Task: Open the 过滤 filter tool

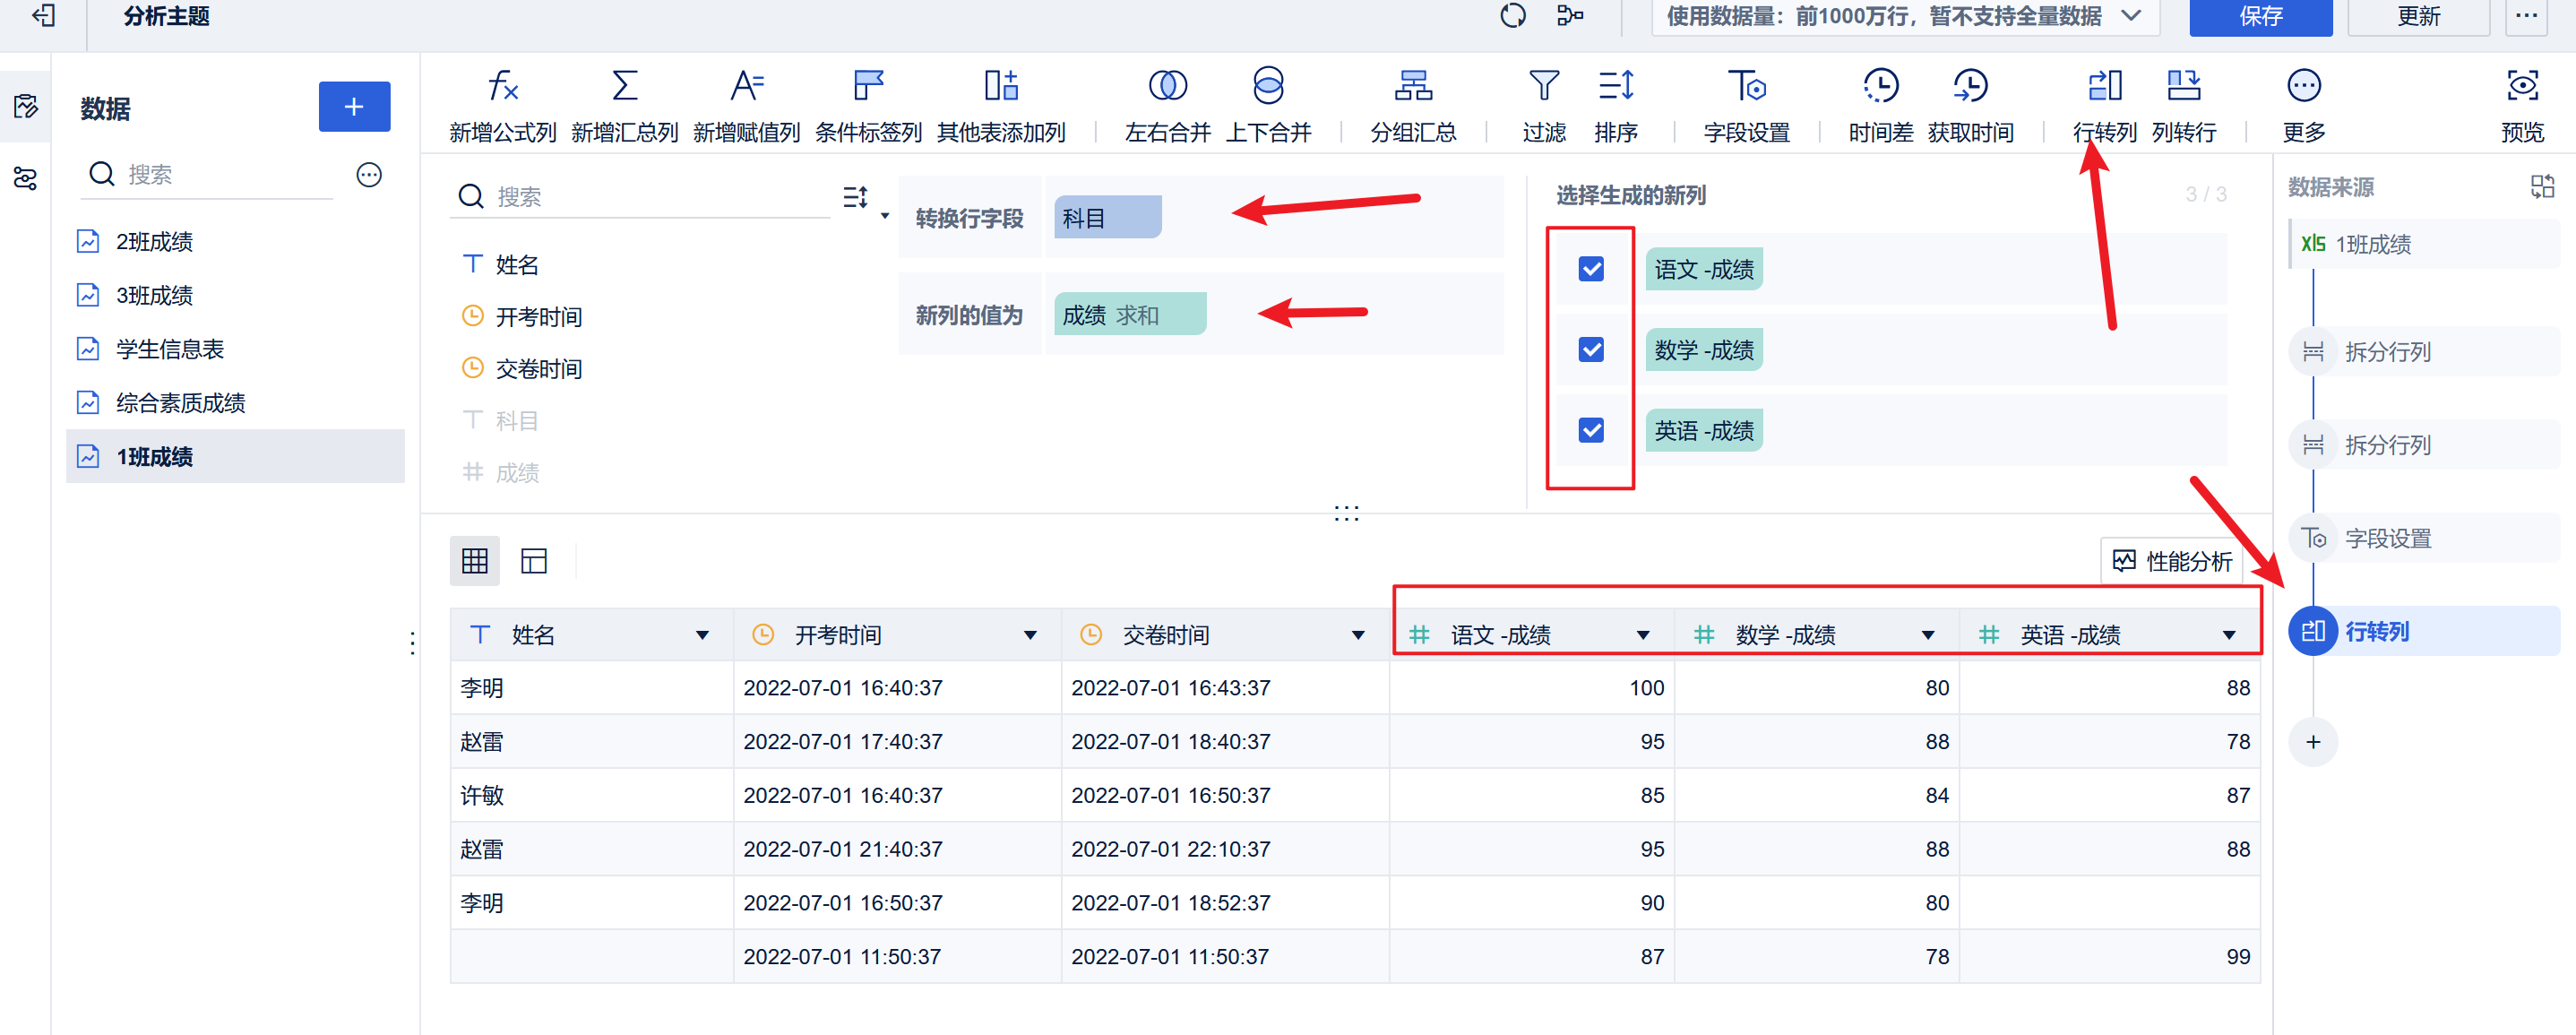Action: click(x=1543, y=87)
